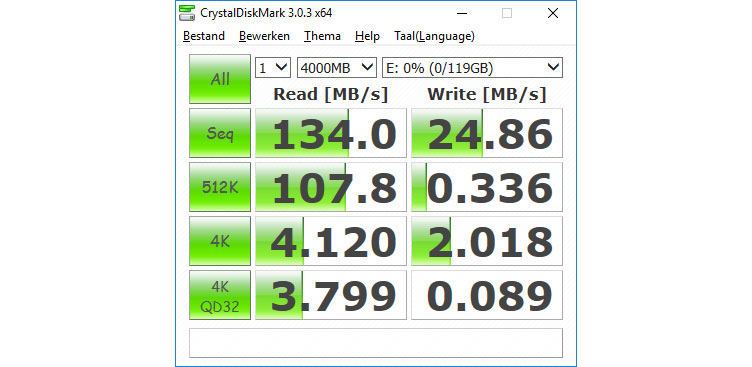Select the 4K QD32 read value 3.799

pos(331,295)
